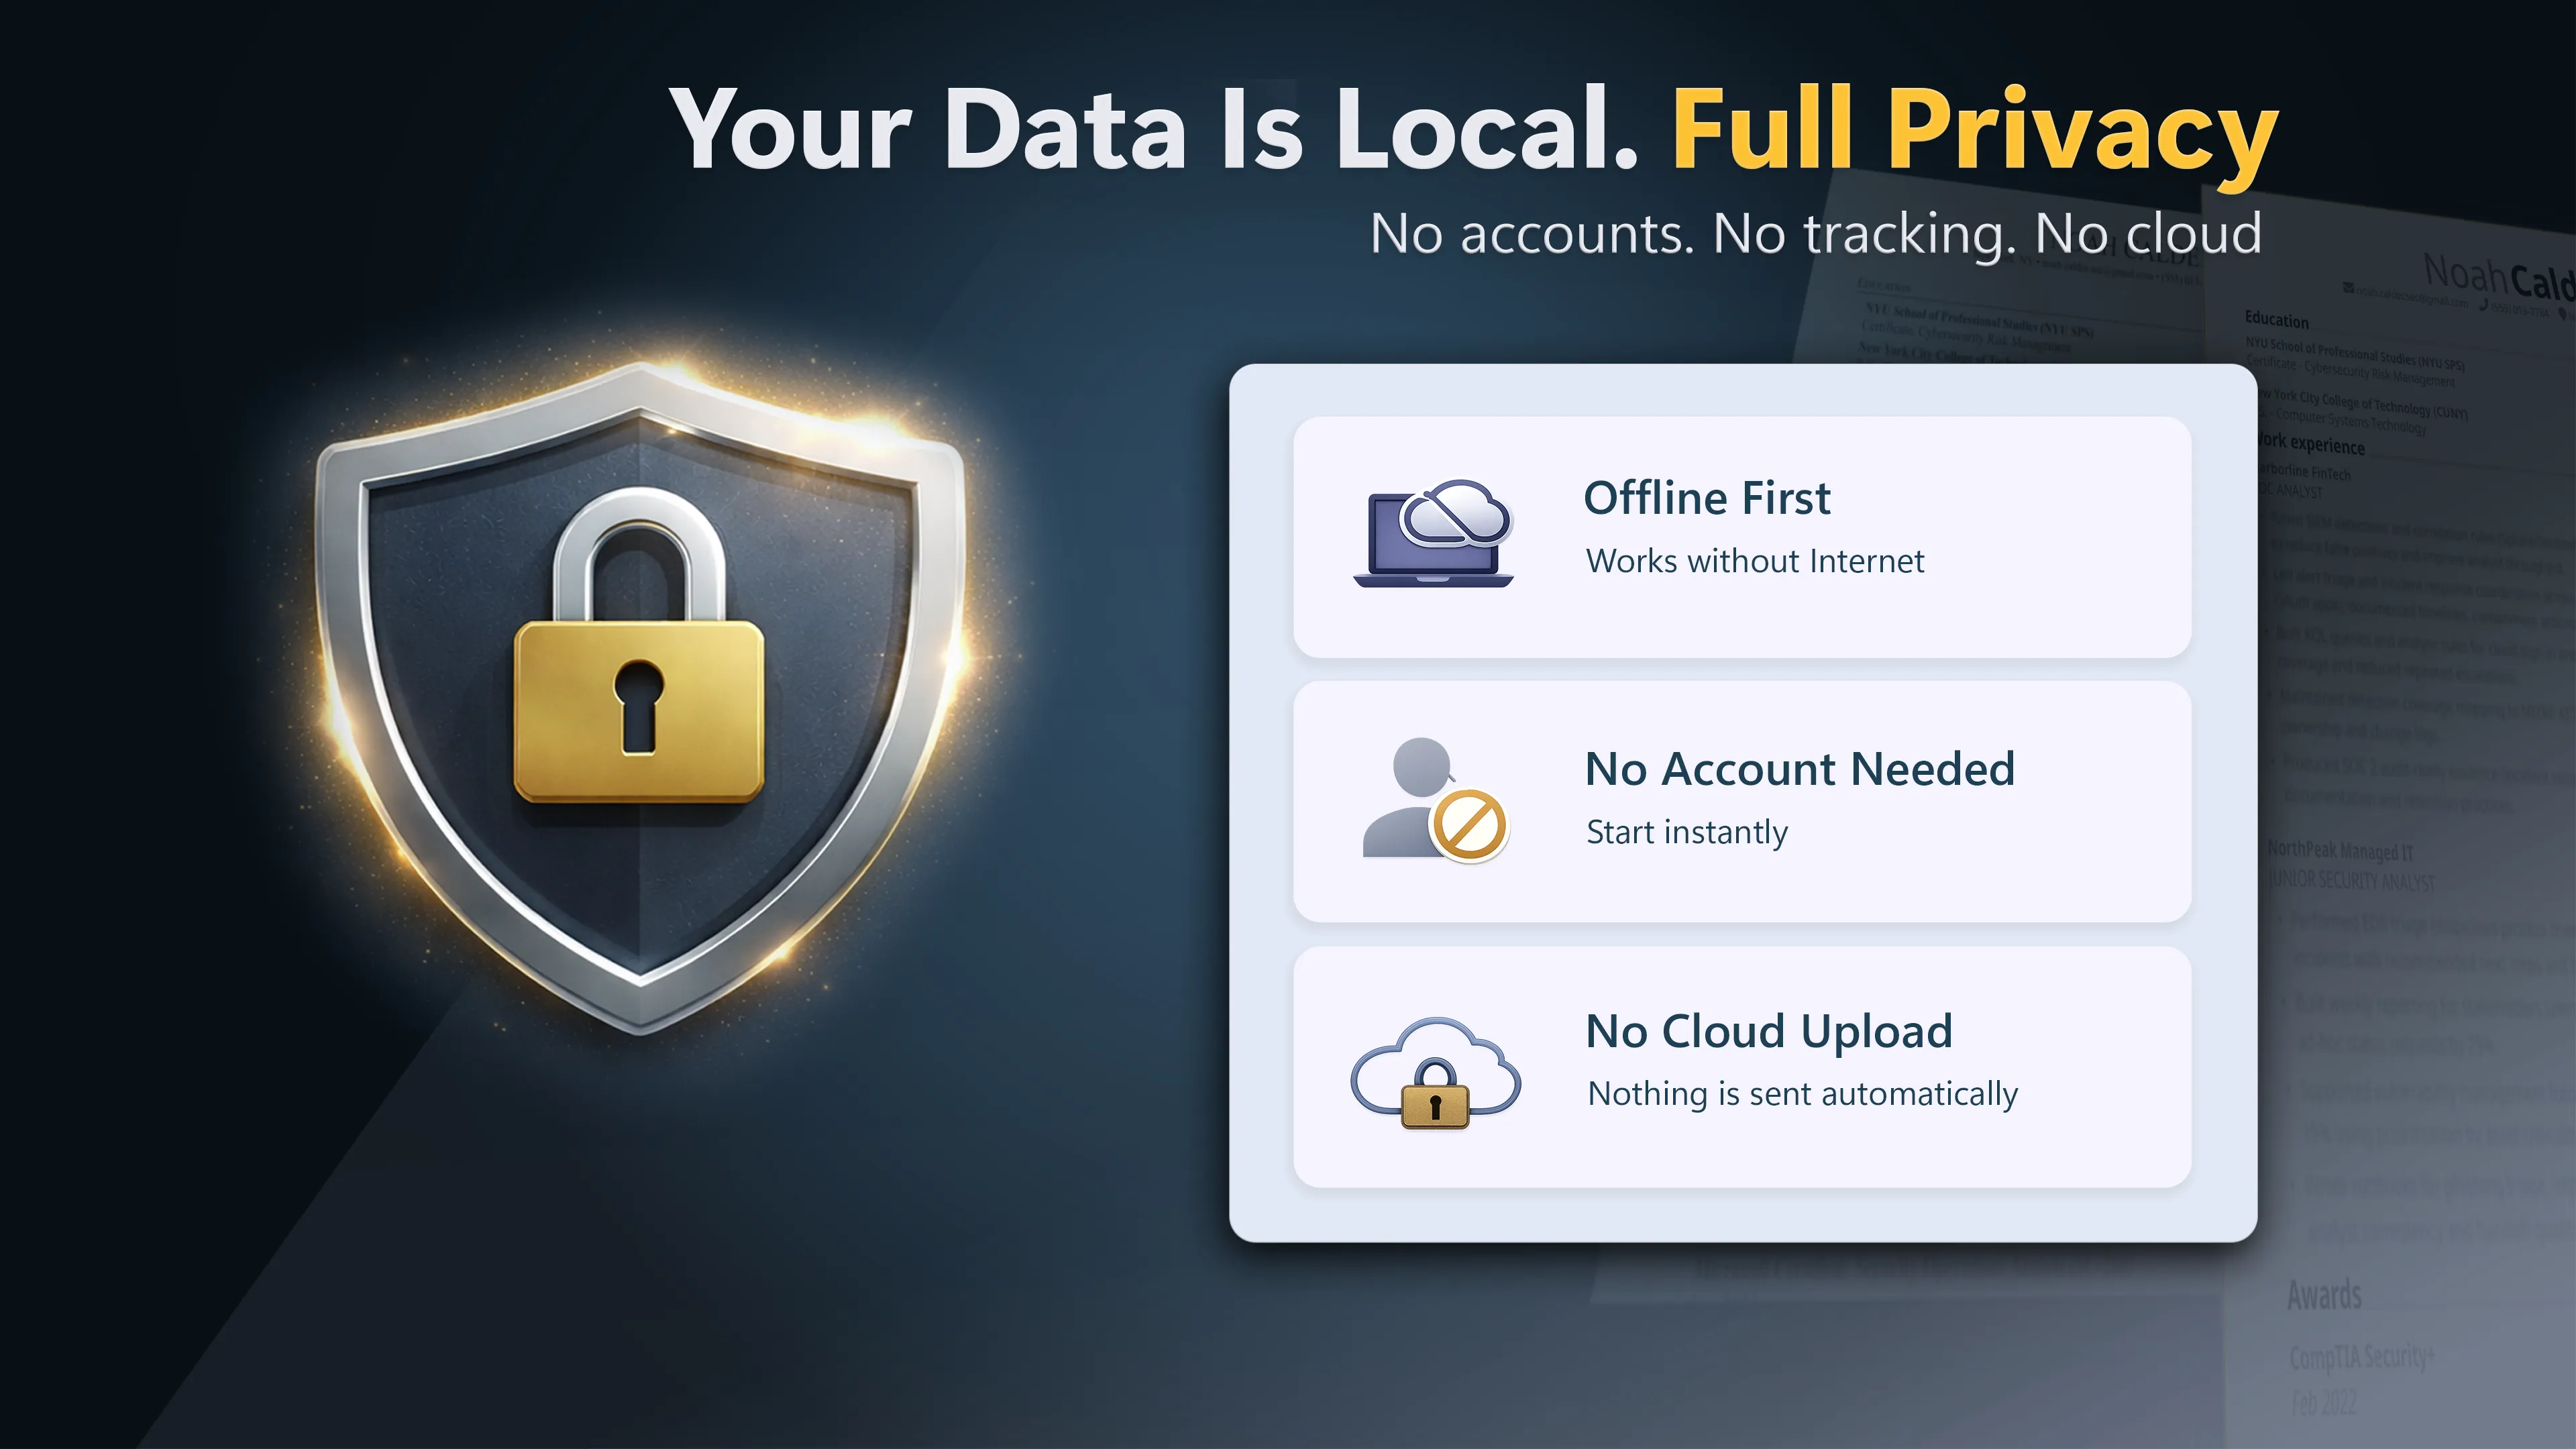2576x1449 pixels.
Task: Click the Awards section on background resume
Action: point(2324,1296)
